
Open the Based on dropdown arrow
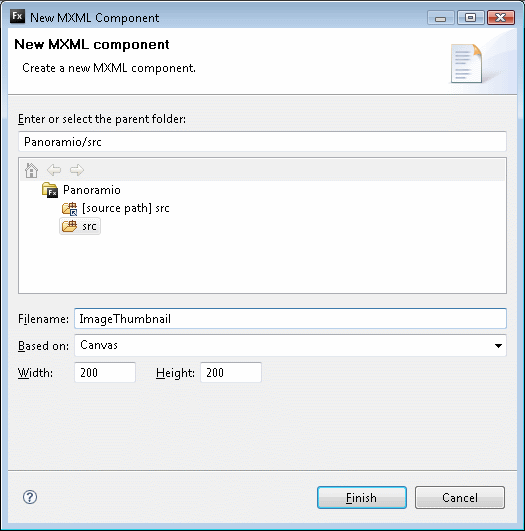[498, 346]
